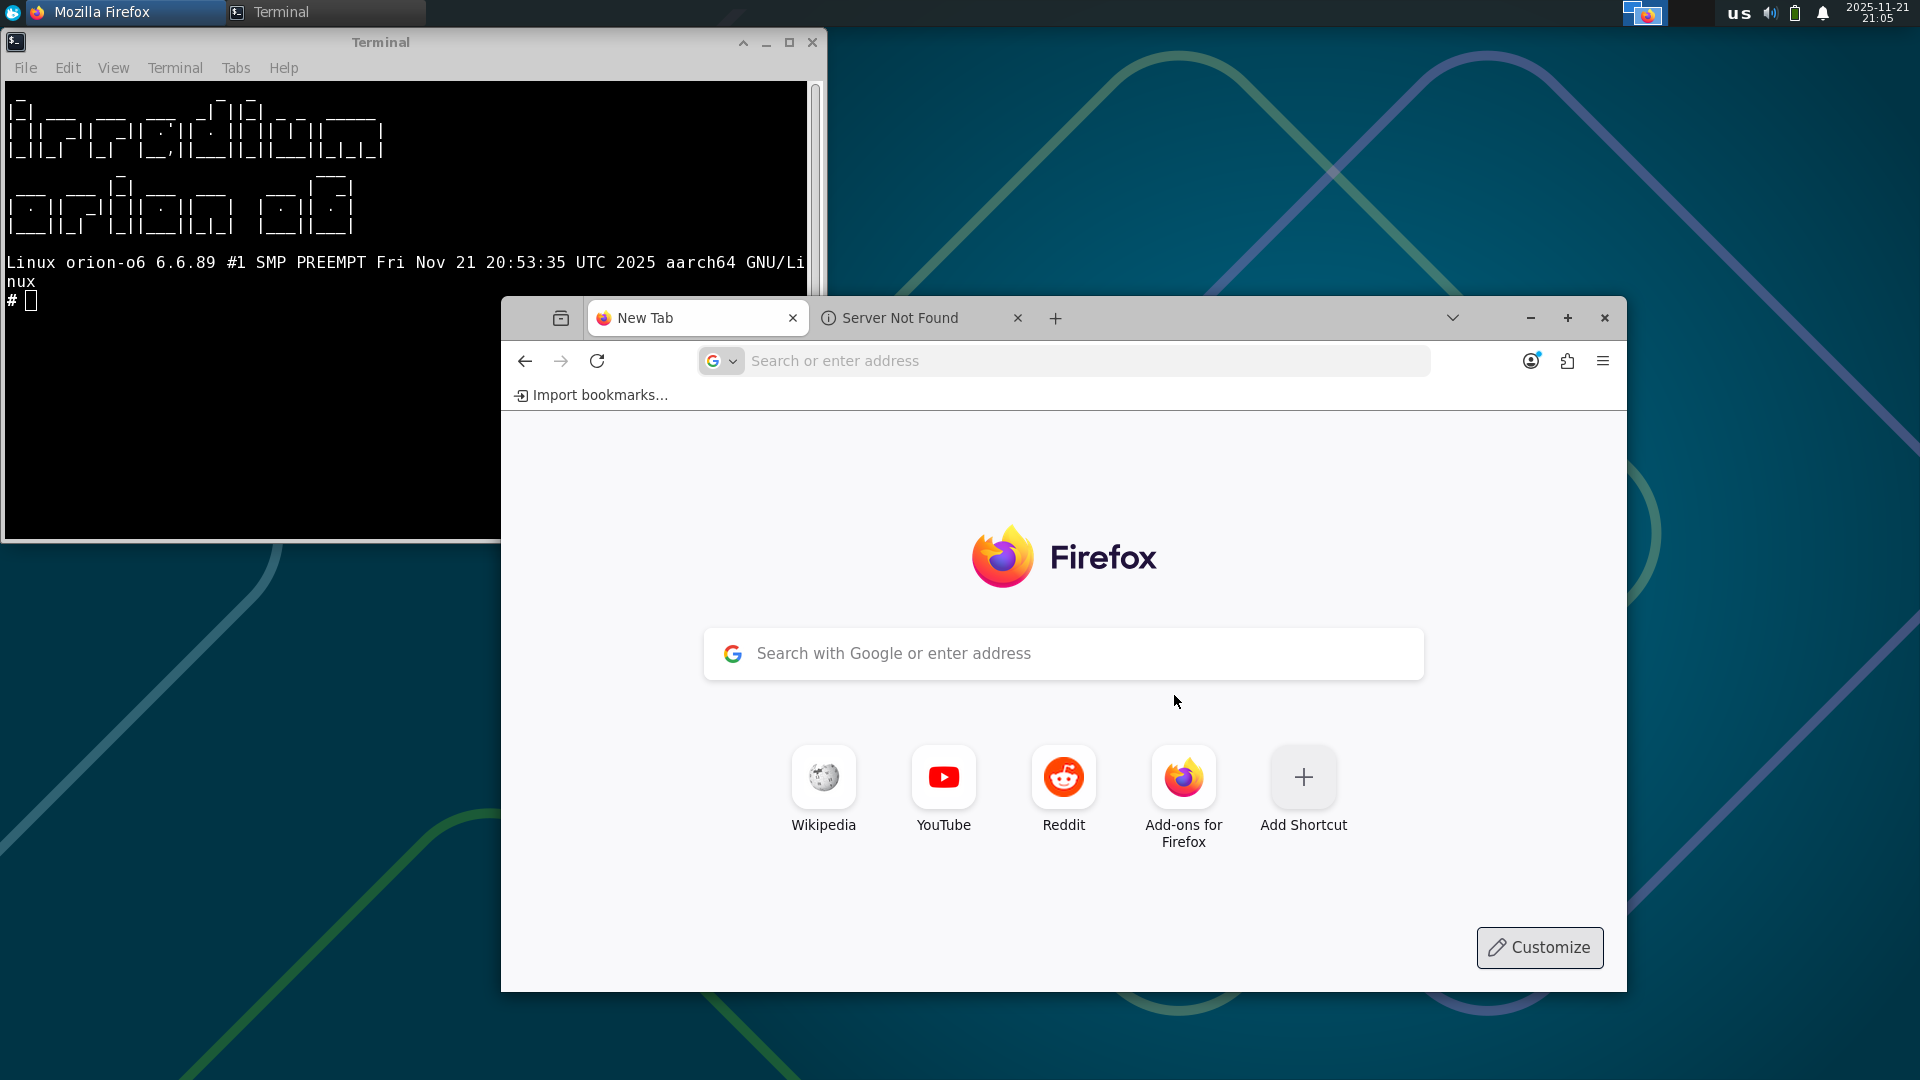1920x1080 pixels.
Task: Click the us keyboard layout indicator
Action: pyautogui.click(x=1739, y=13)
